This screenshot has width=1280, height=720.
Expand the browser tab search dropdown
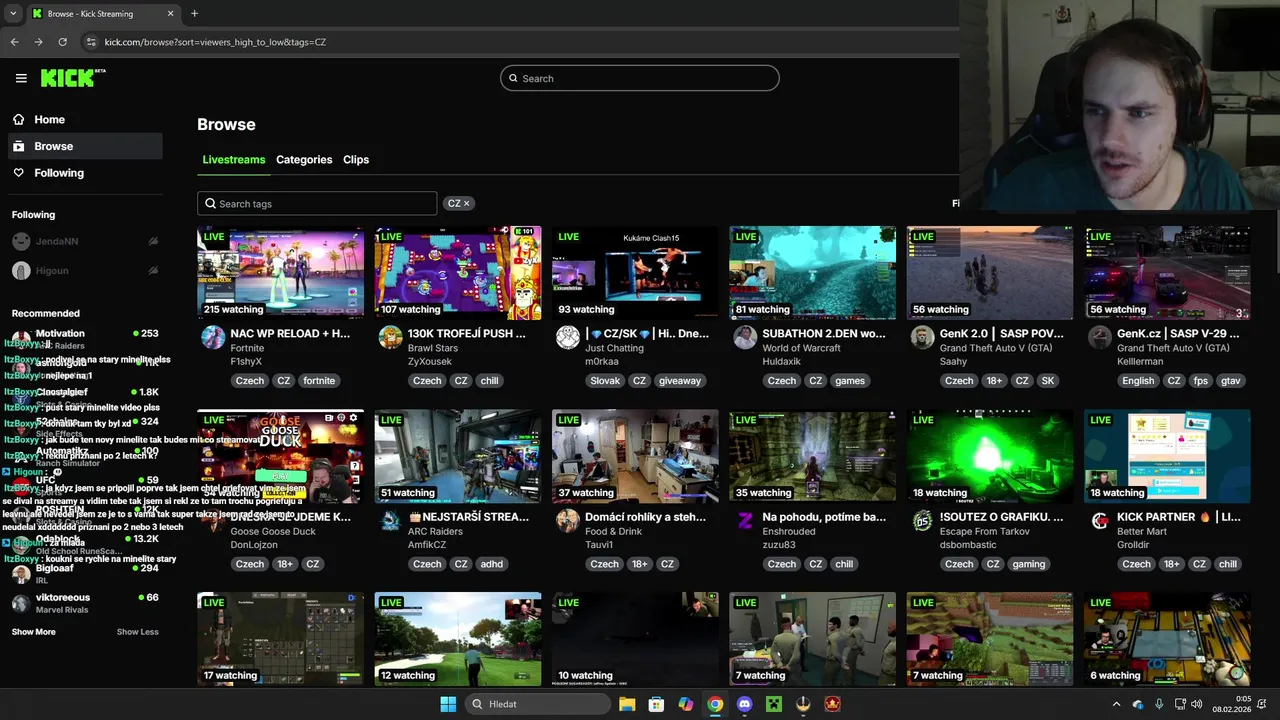pyautogui.click(x=13, y=13)
